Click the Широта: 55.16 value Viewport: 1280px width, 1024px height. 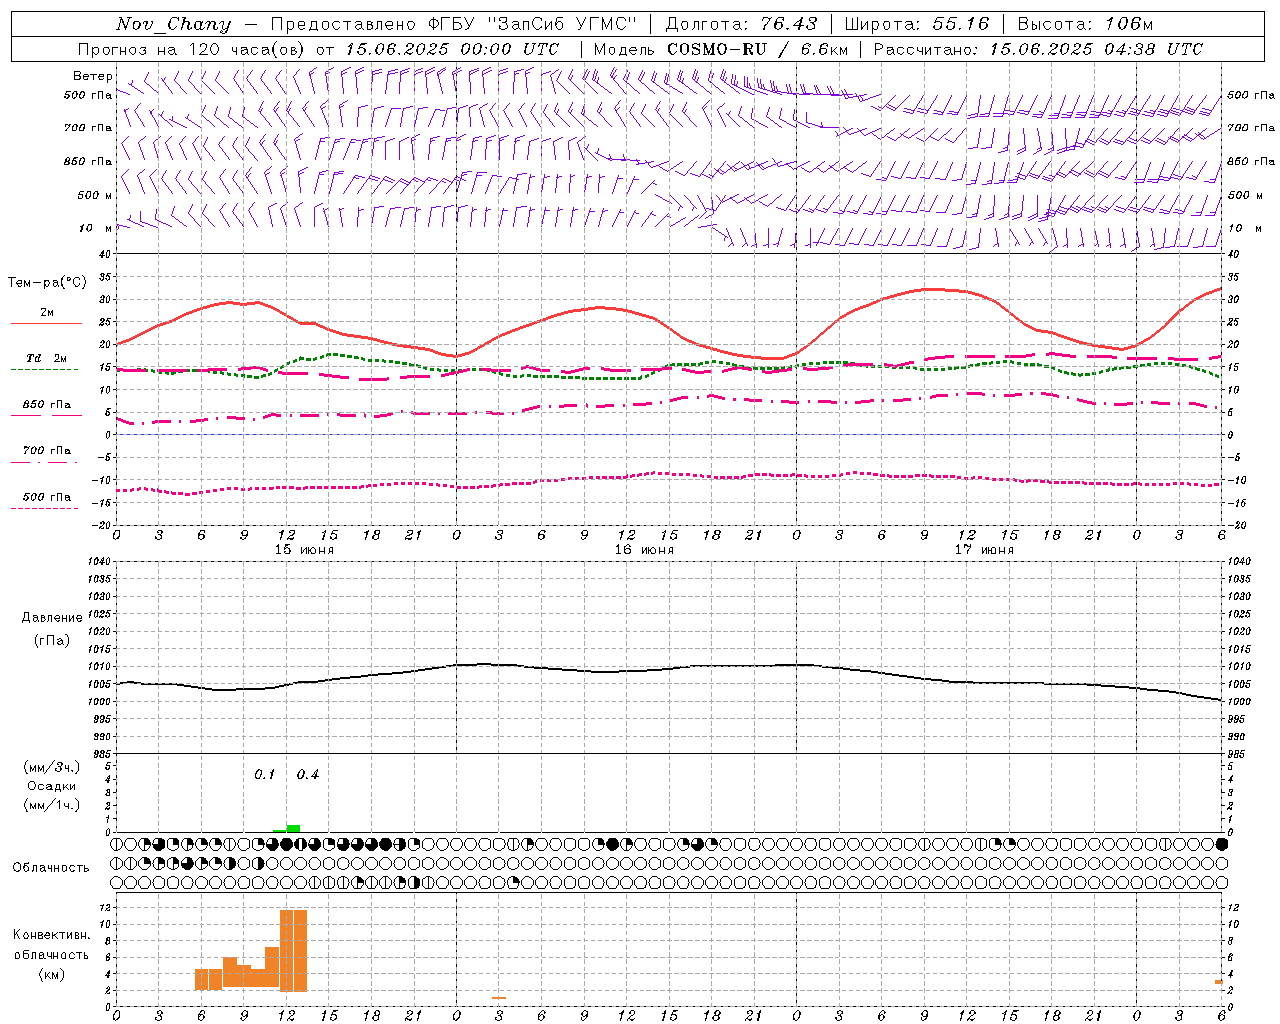[917, 24]
